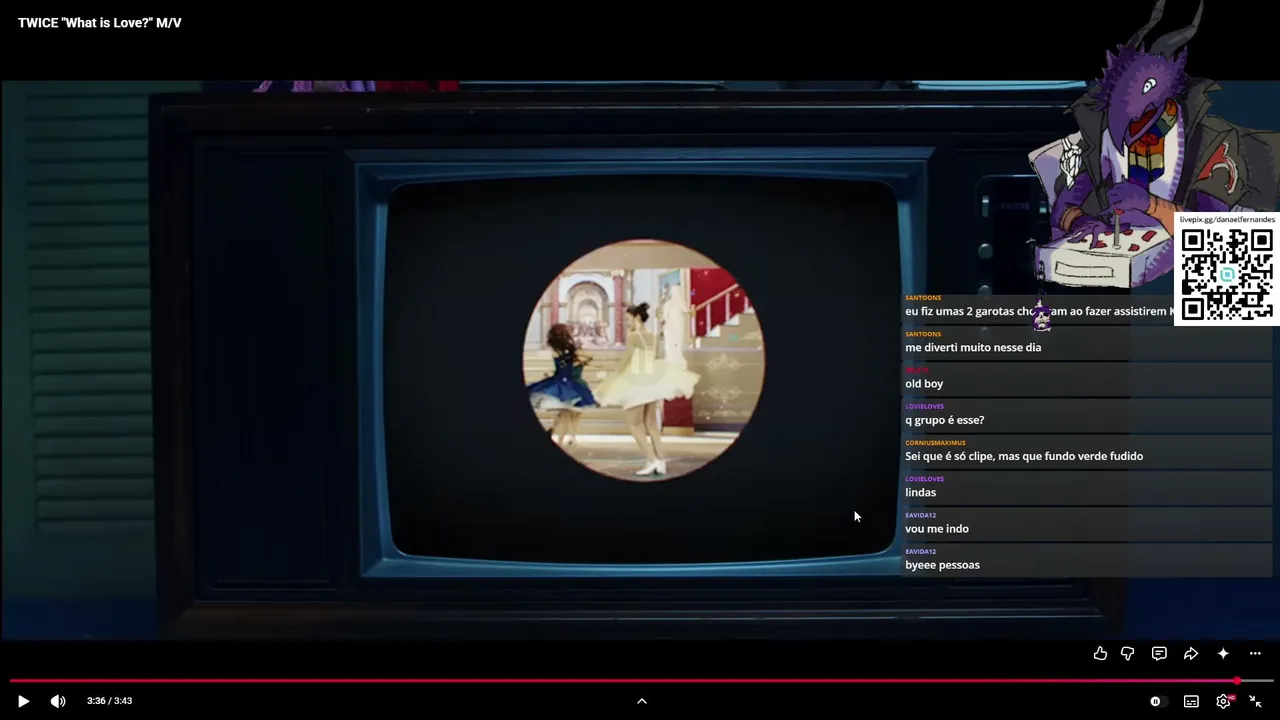
Task: Click the livepix.gg/danaelfernandes link text
Action: point(1227,219)
